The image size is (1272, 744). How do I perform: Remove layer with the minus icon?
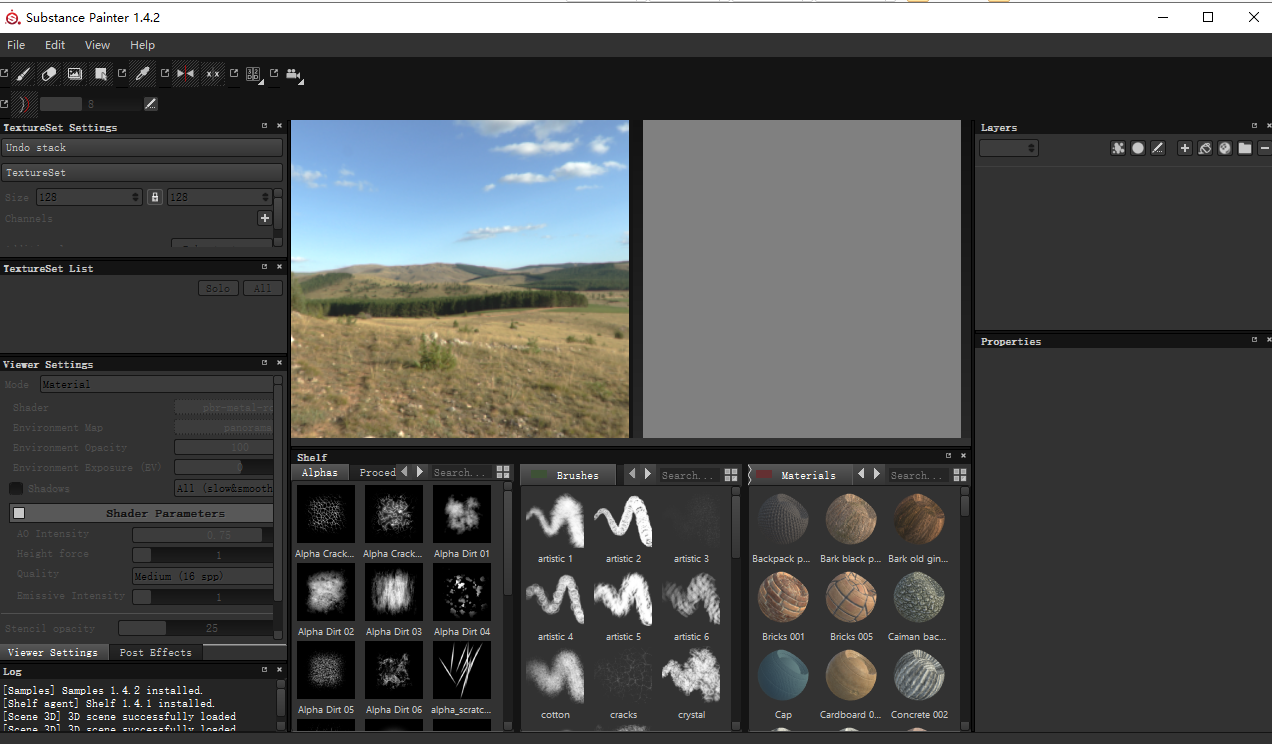point(1264,148)
